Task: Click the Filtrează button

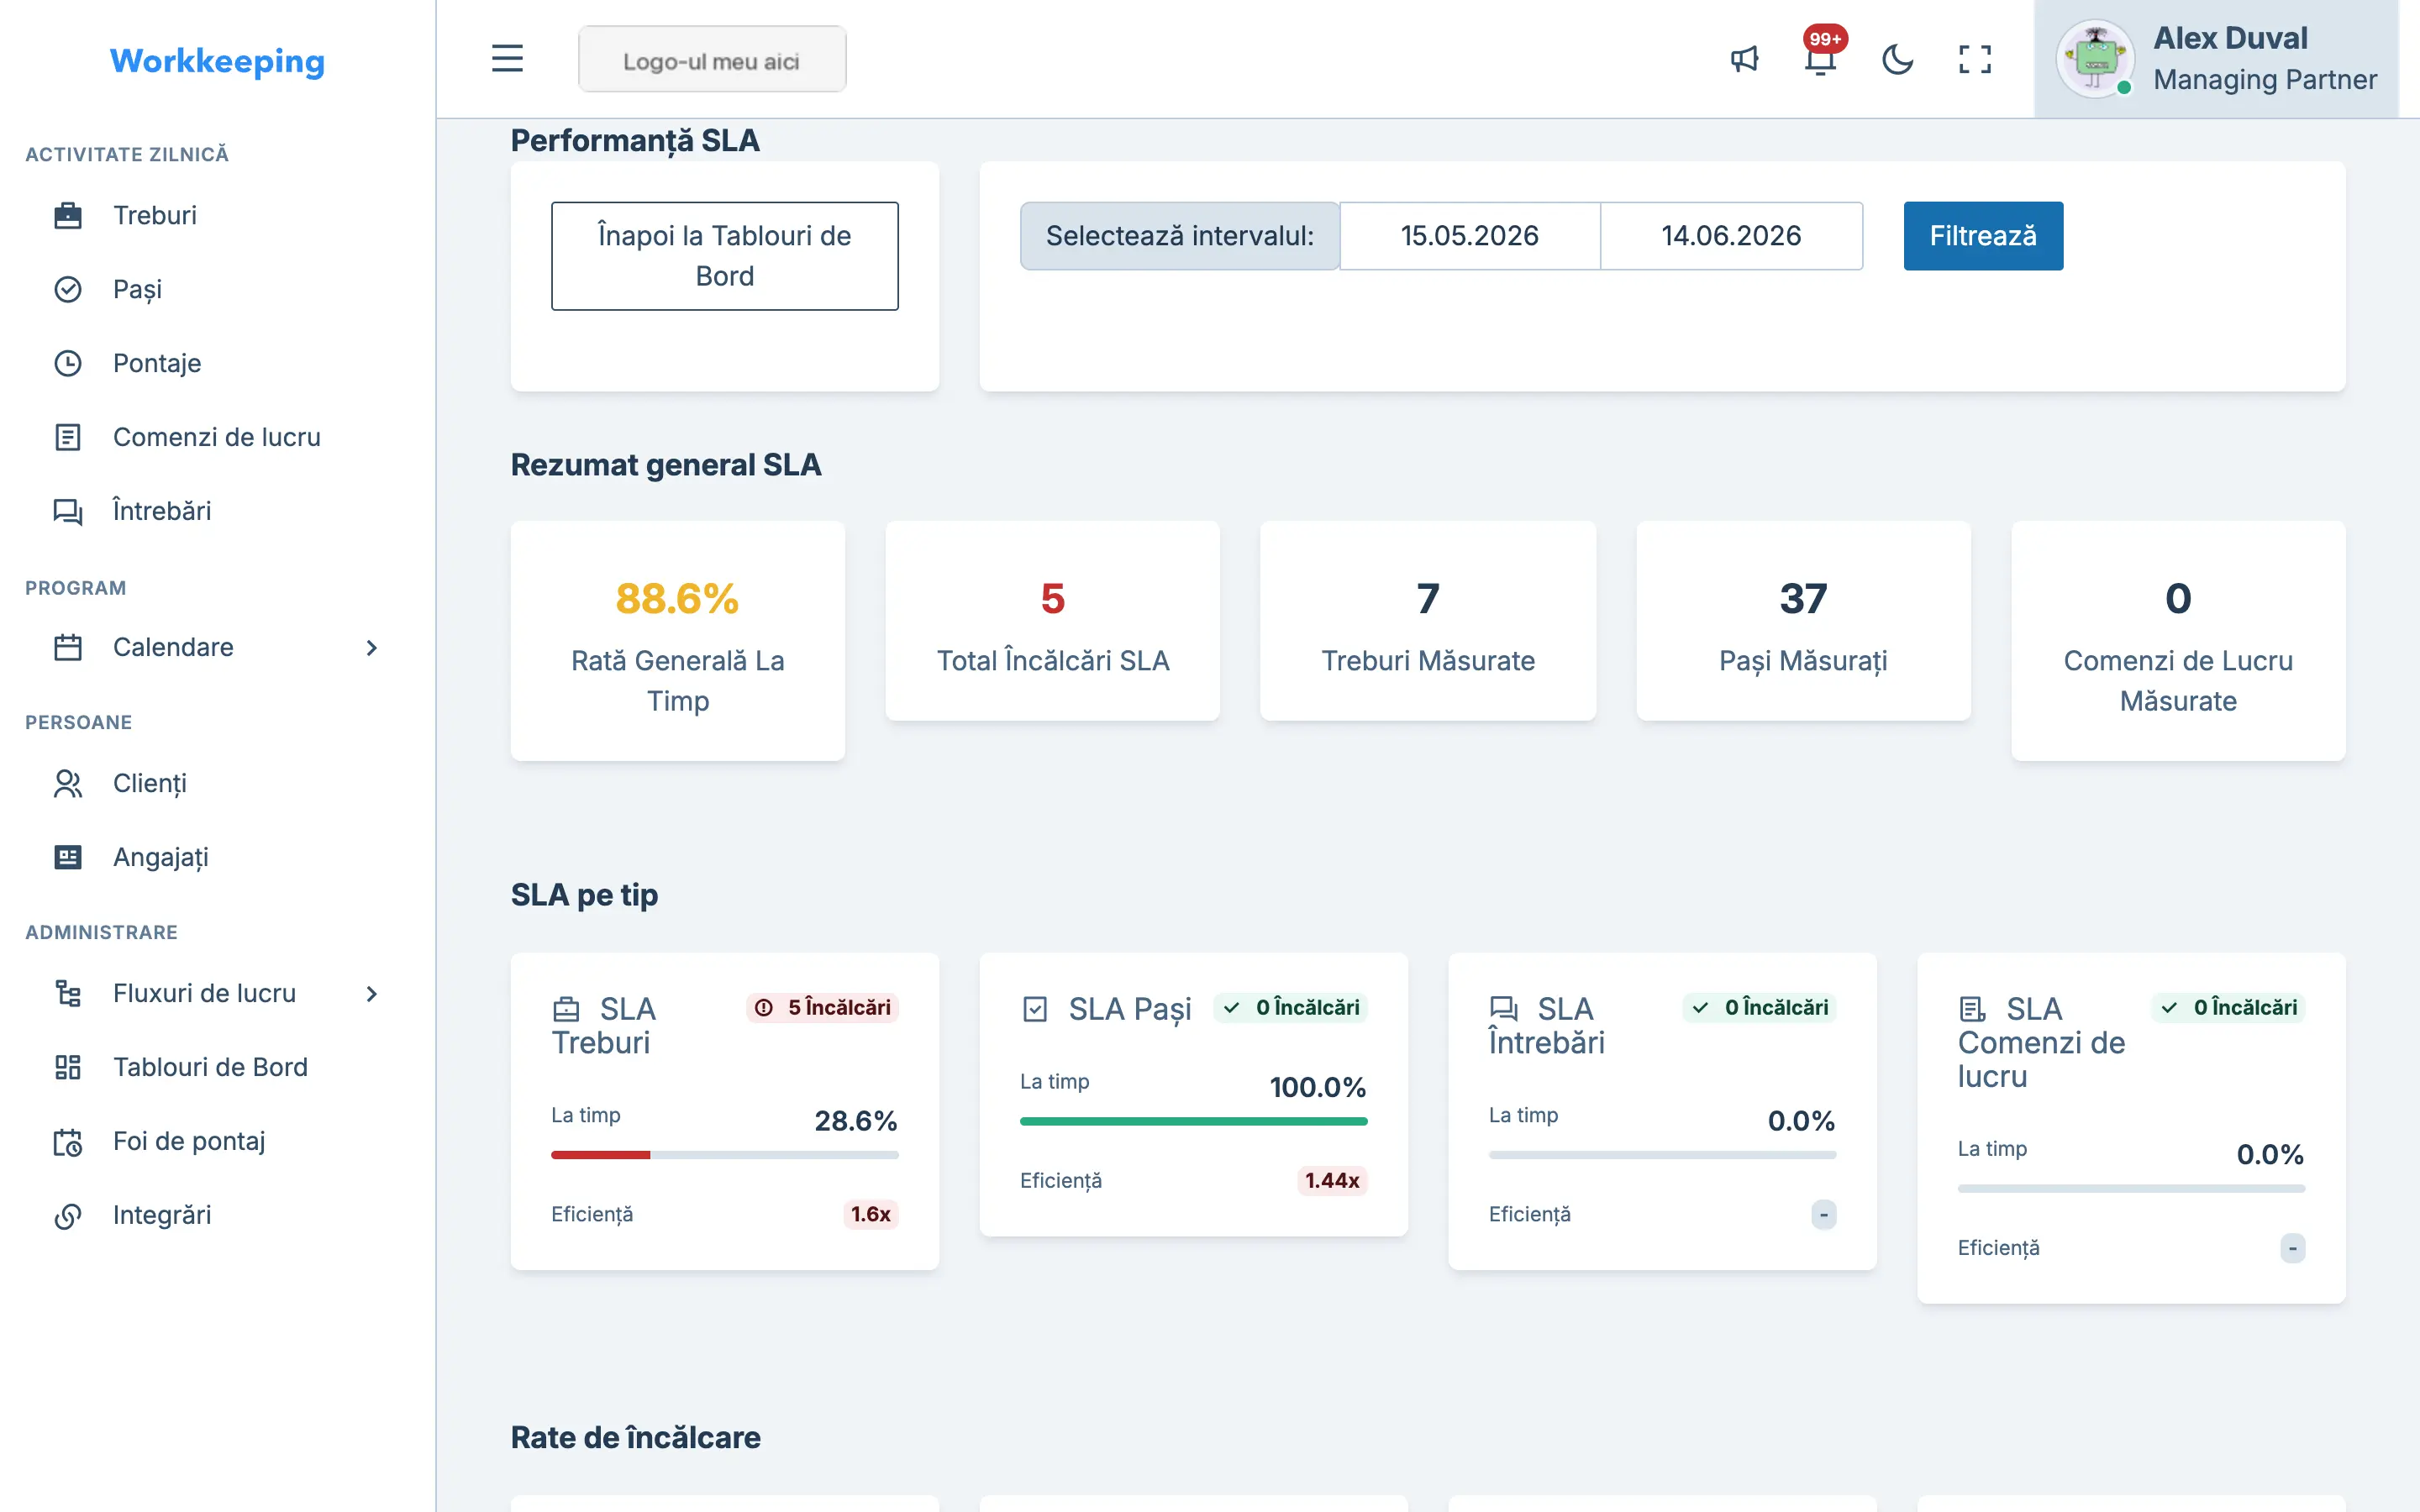Action: [1983, 236]
